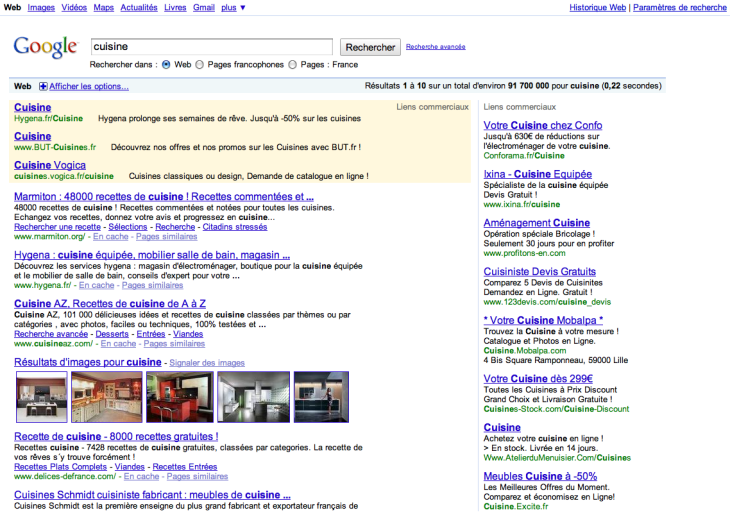Click Recettes Plats Complets sublink
730x517 pixels.
point(61,467)
